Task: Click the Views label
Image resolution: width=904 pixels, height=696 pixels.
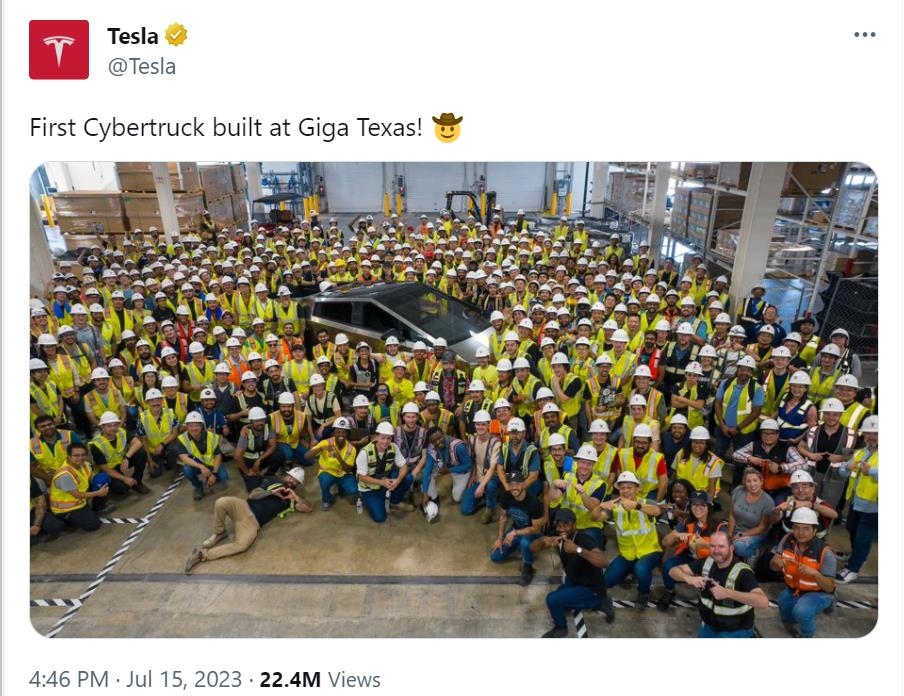Action: coord(355,679)
